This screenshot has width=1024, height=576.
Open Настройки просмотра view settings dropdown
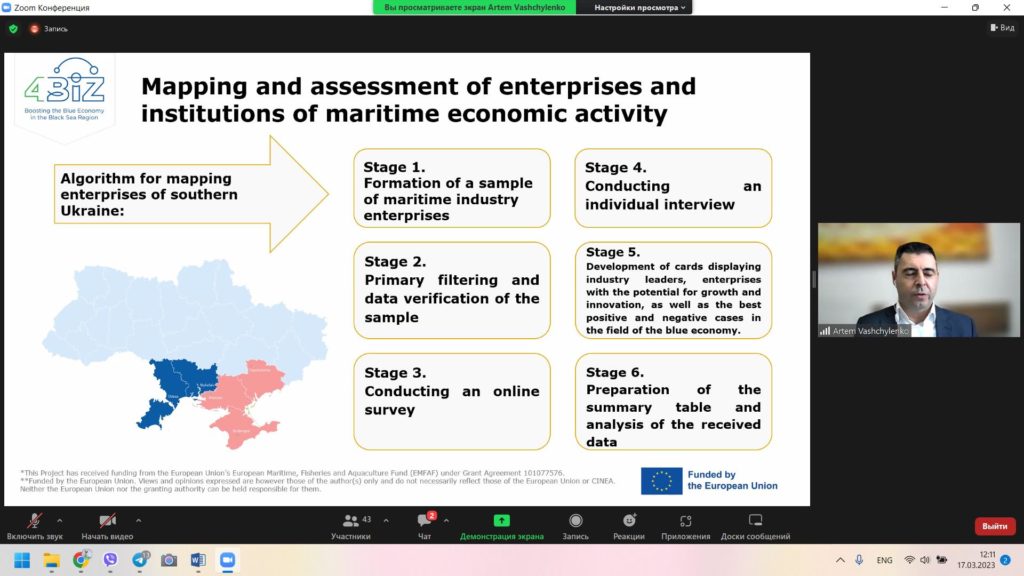coord(640,7)
